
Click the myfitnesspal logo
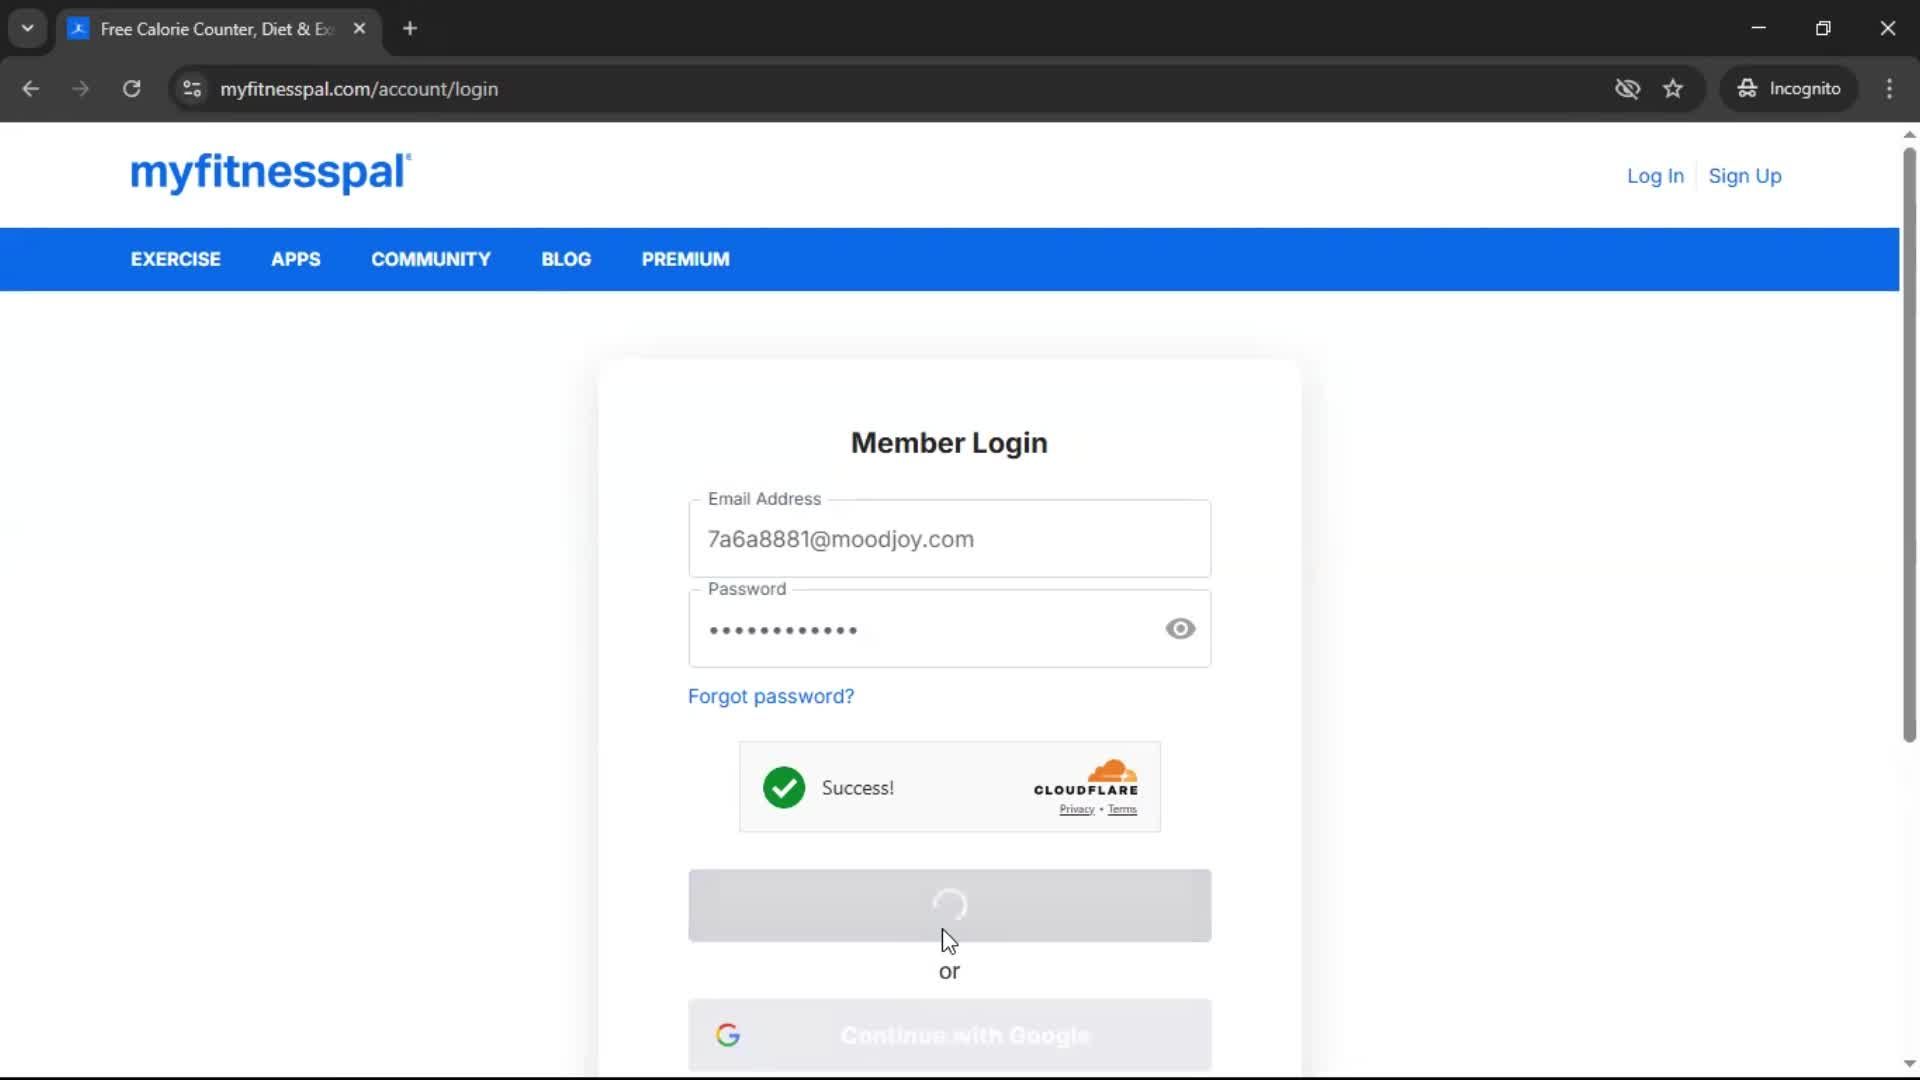(270, 173)
